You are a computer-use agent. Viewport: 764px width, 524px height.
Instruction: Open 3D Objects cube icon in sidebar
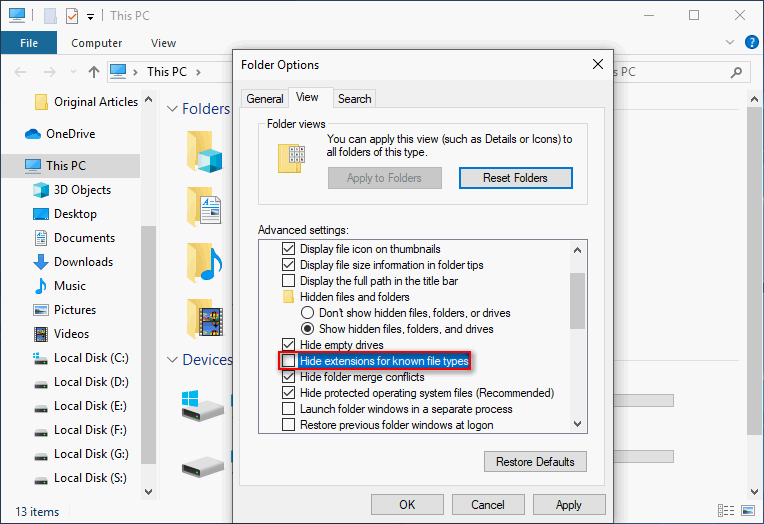pyautogui.click(x=41, y=190)
